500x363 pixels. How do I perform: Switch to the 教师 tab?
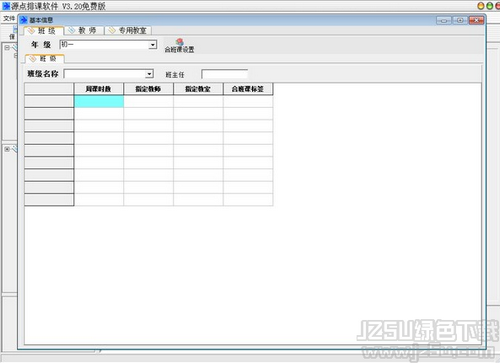coord(84,31)
